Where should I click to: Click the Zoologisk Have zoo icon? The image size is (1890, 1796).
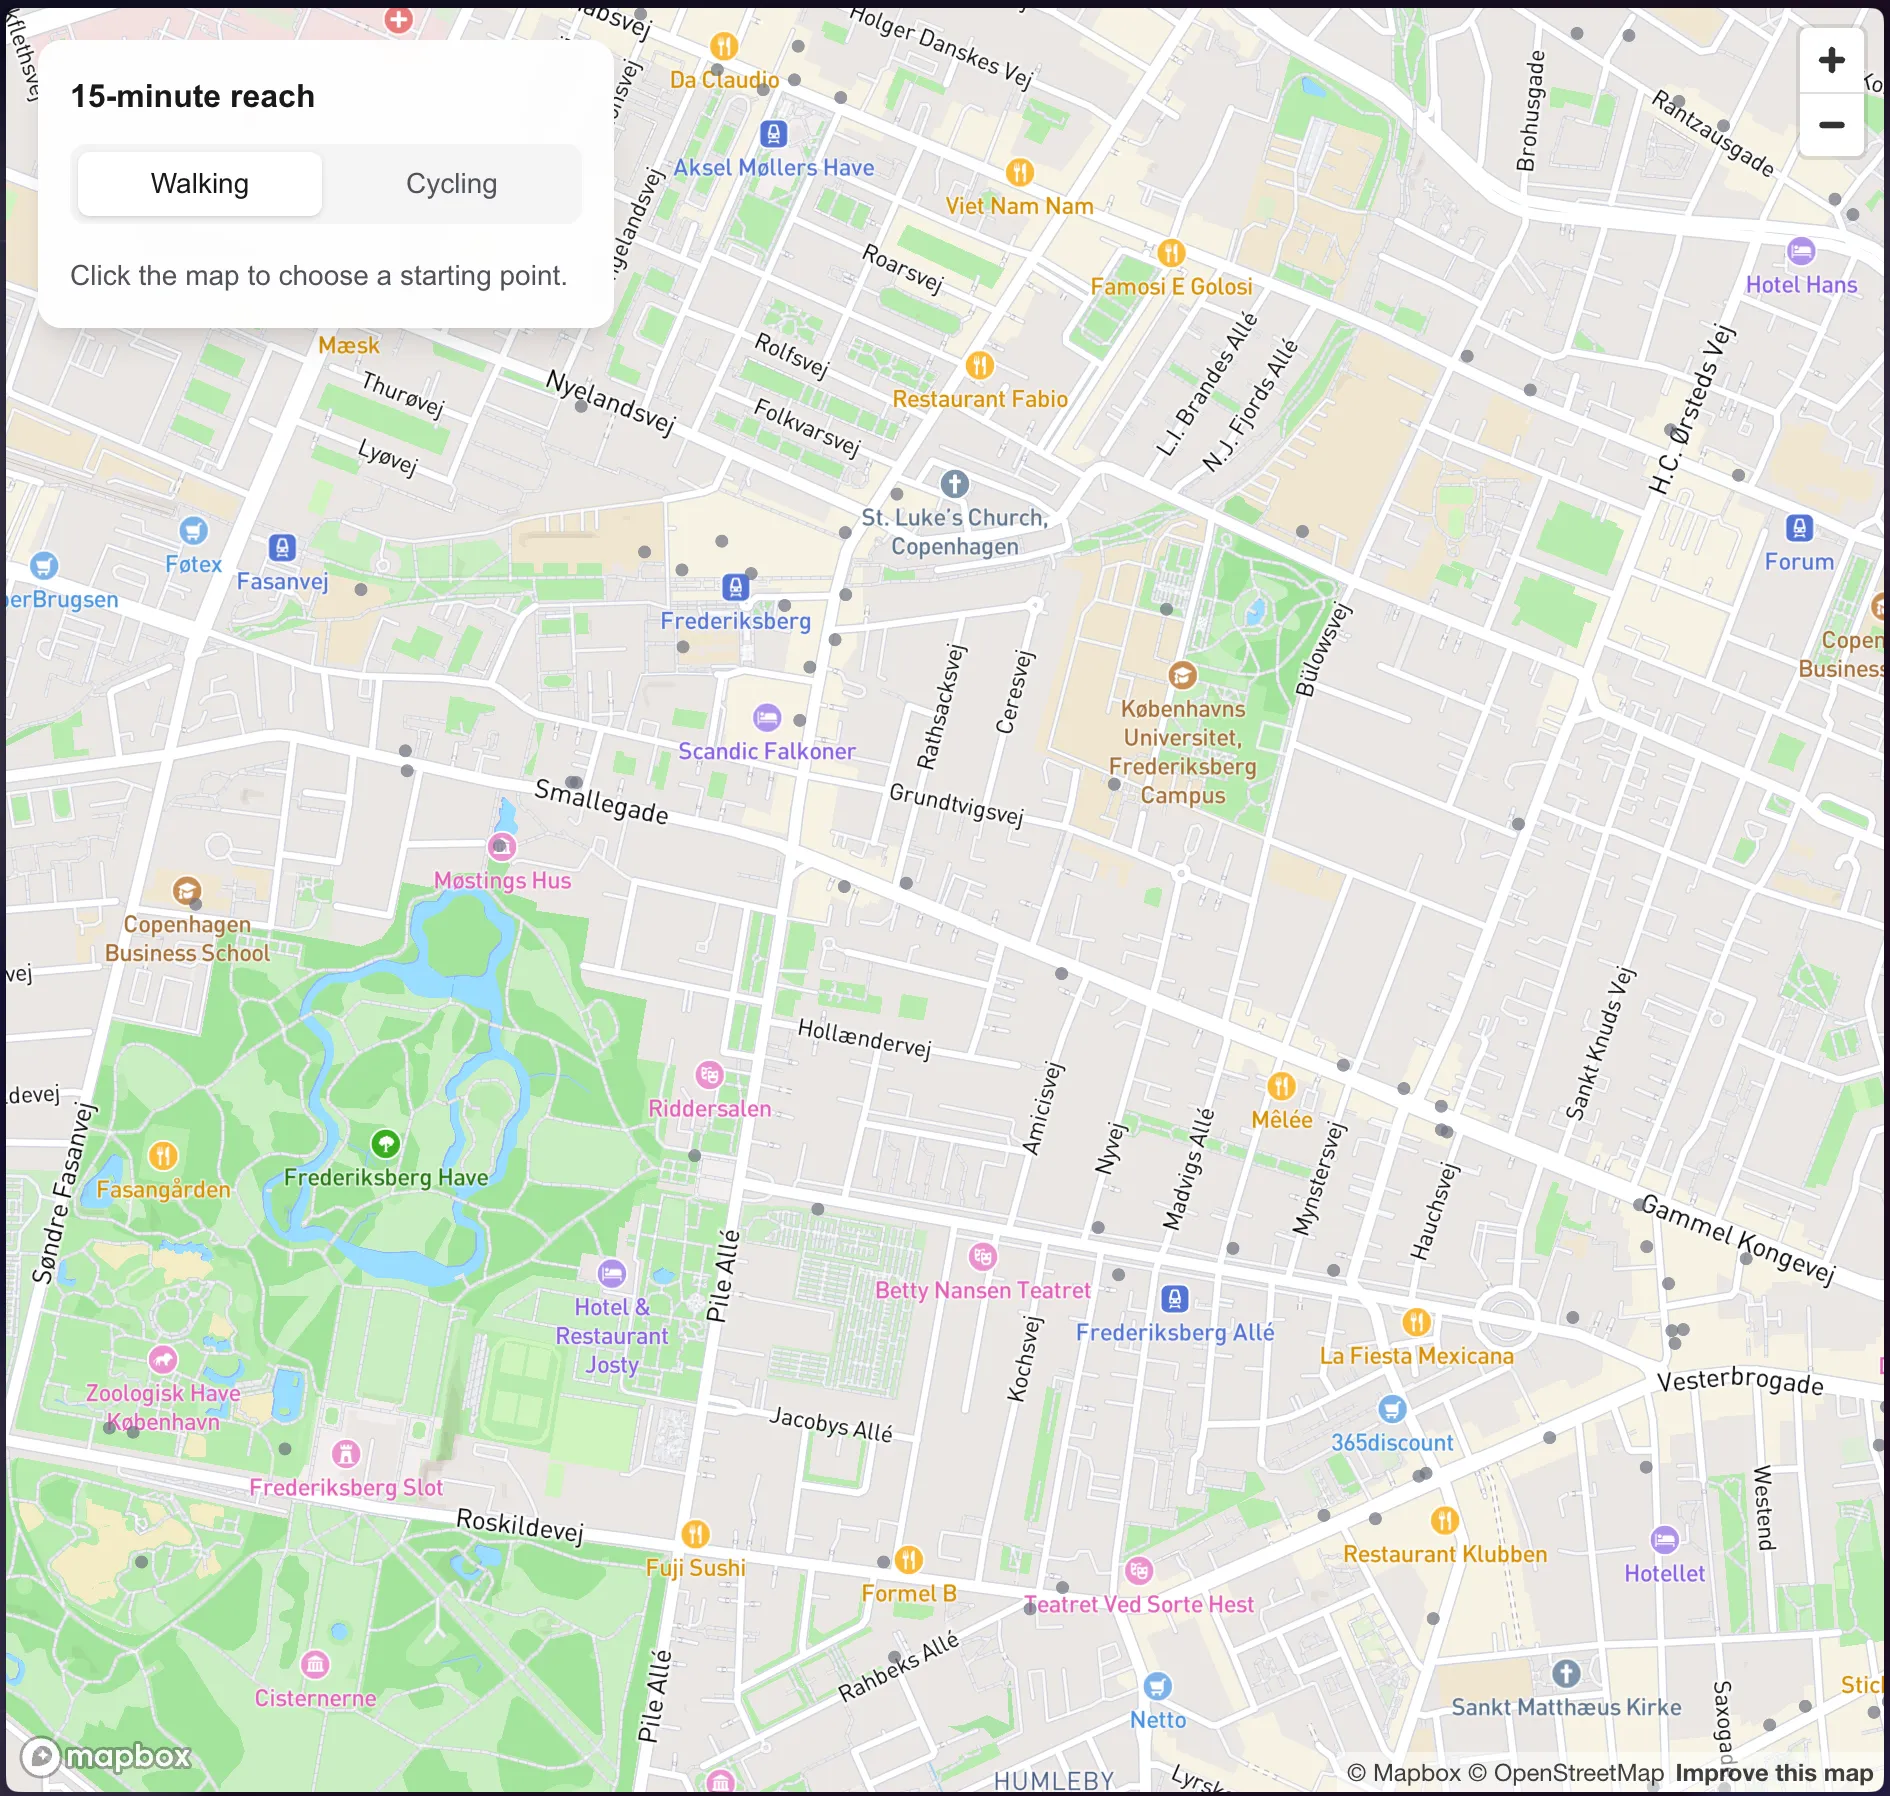(162, 1359)
